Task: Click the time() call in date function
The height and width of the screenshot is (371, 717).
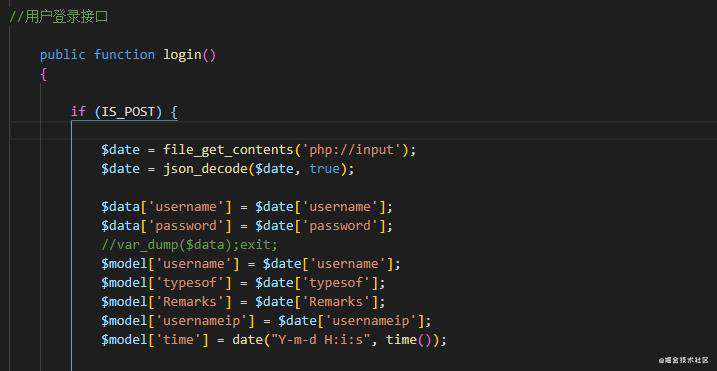Action: (409, 340)
